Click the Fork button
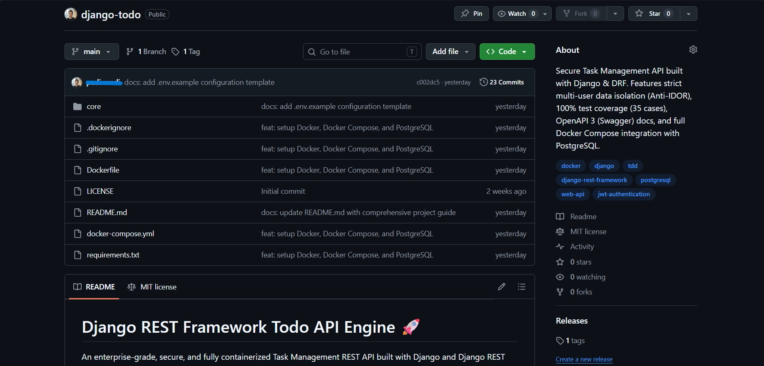Image resolution: width=764 pixels, height=366 pixels. tap(581, 14)
